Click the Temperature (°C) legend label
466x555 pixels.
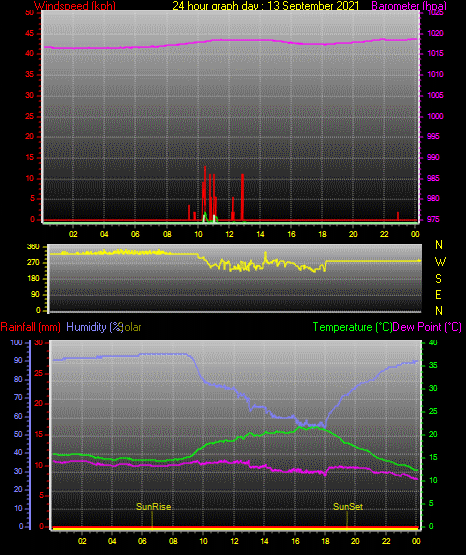[x=352, y=327]
